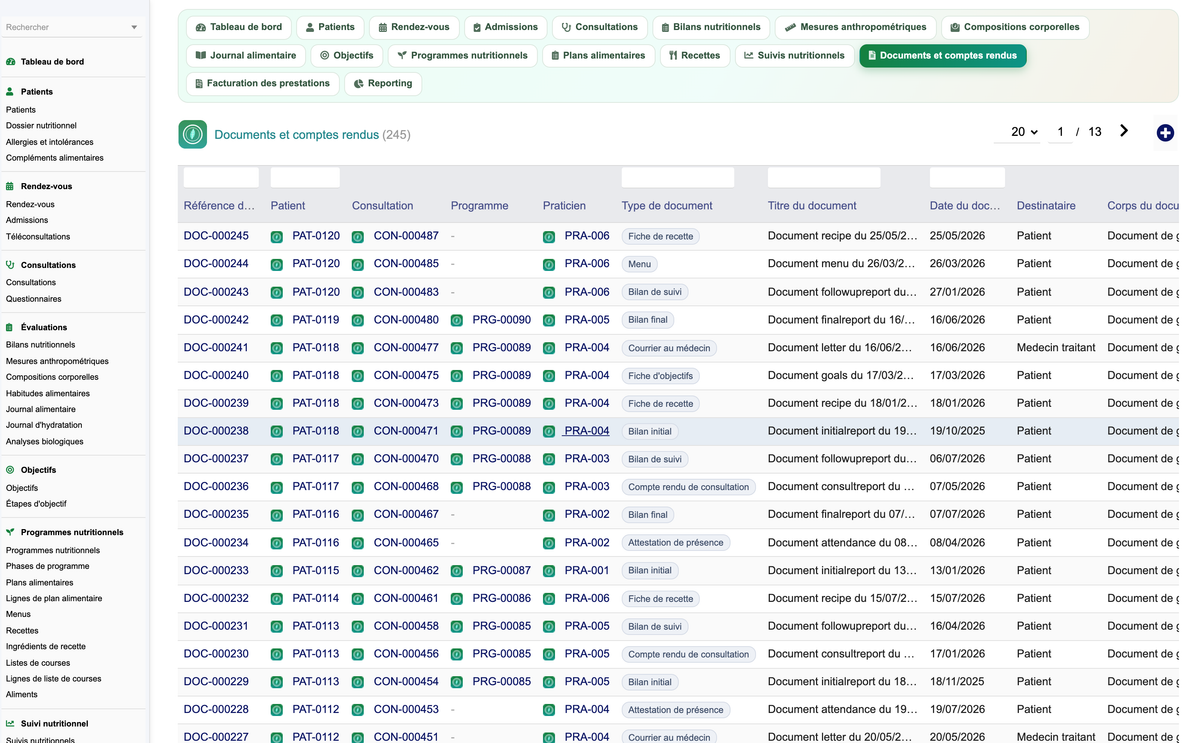This screenshot has width=1200, height=743.
Task: Sort by the Consultation column header
Action: click(382, 206)
